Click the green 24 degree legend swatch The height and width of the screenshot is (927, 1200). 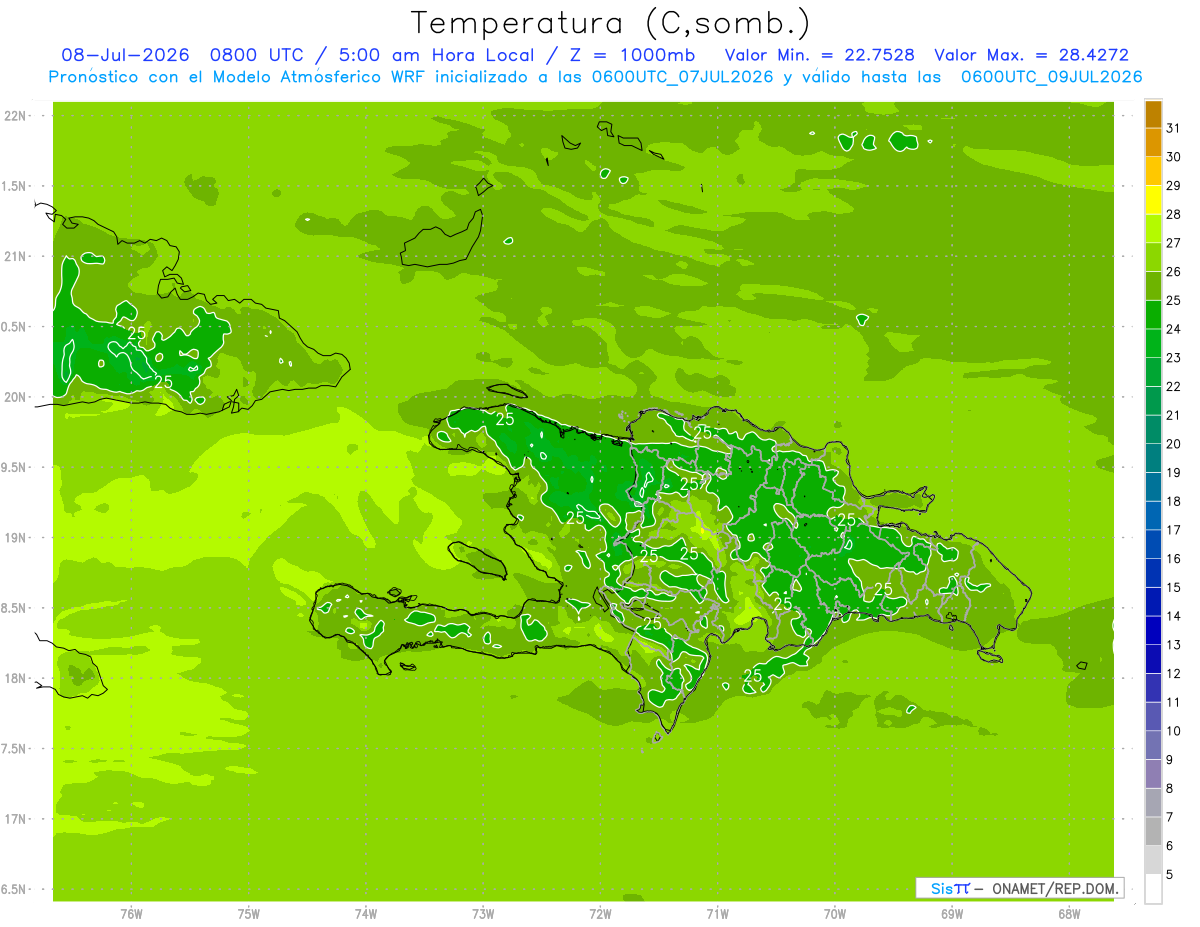point(1153,316)
